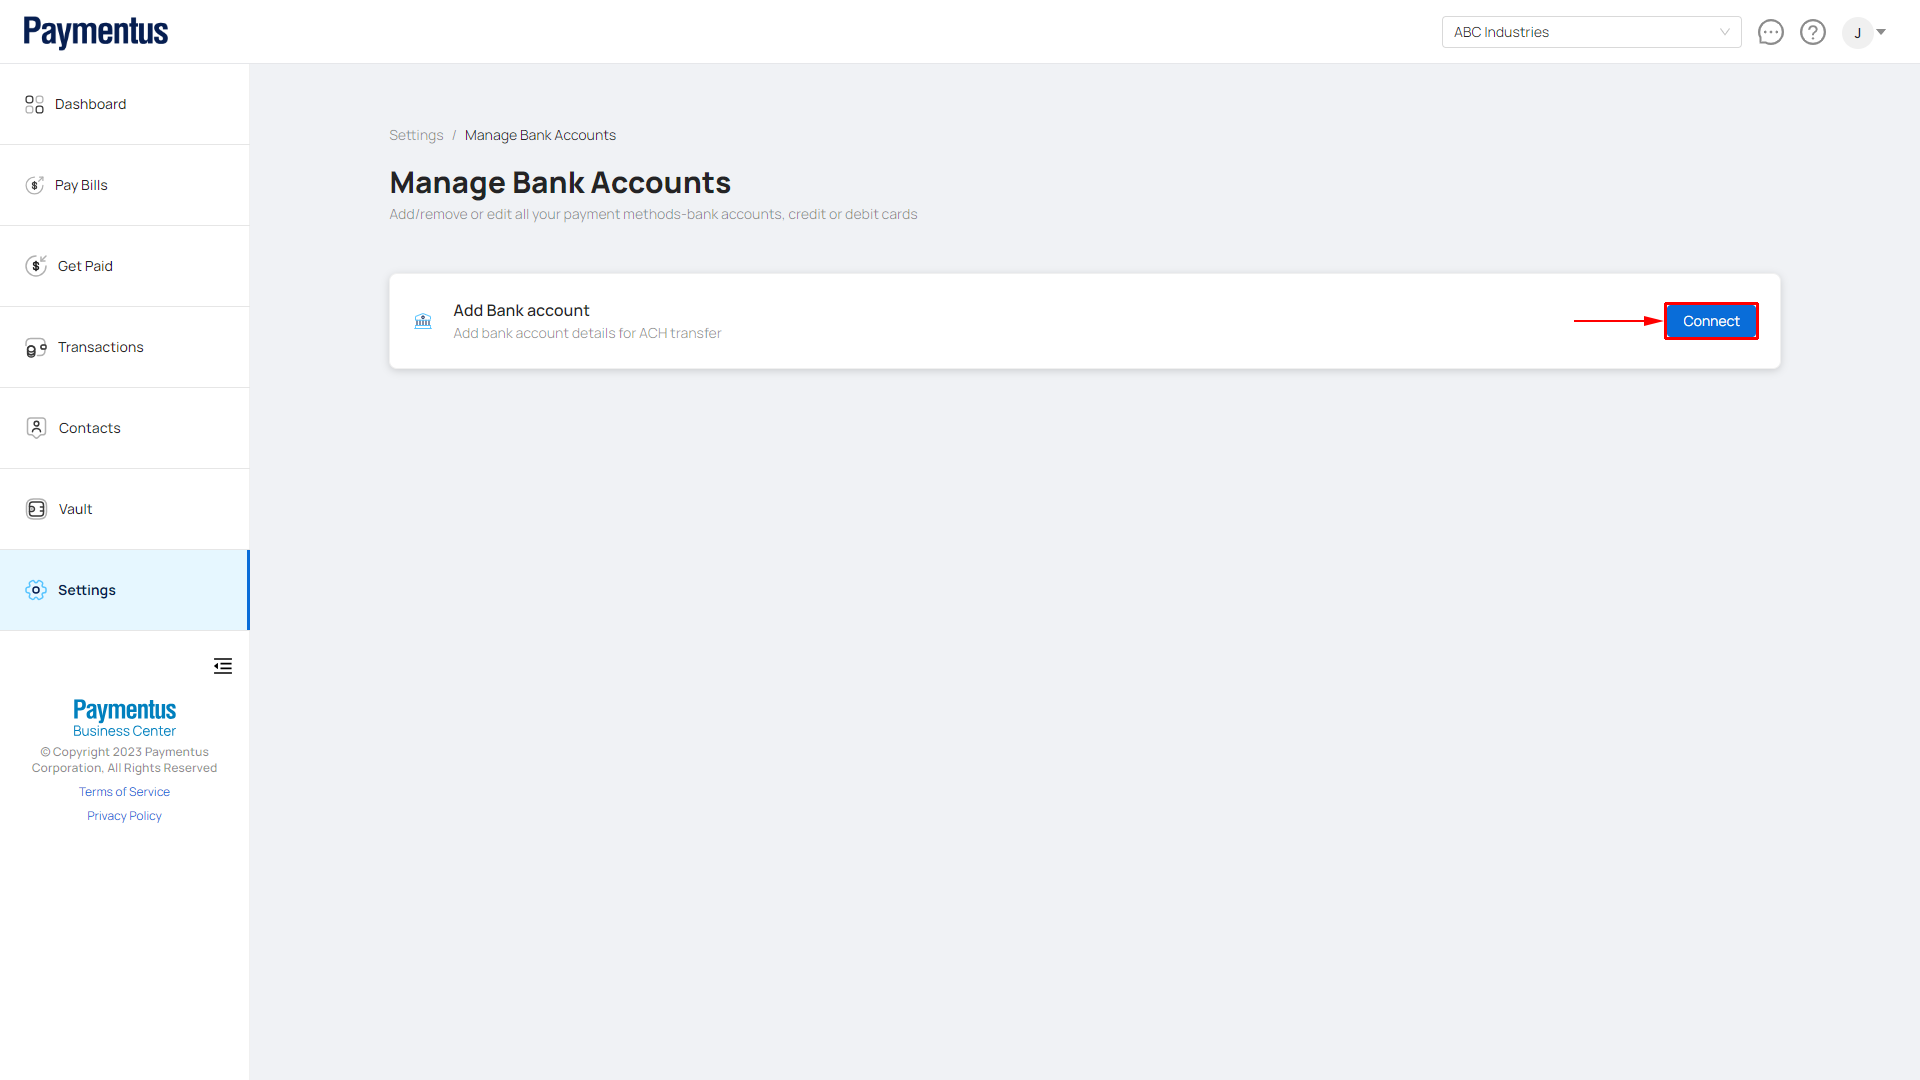This screenshot has width=1920, height=1080.
Task: Collapse the sidebar navigation menu
Action: (223, 666)
